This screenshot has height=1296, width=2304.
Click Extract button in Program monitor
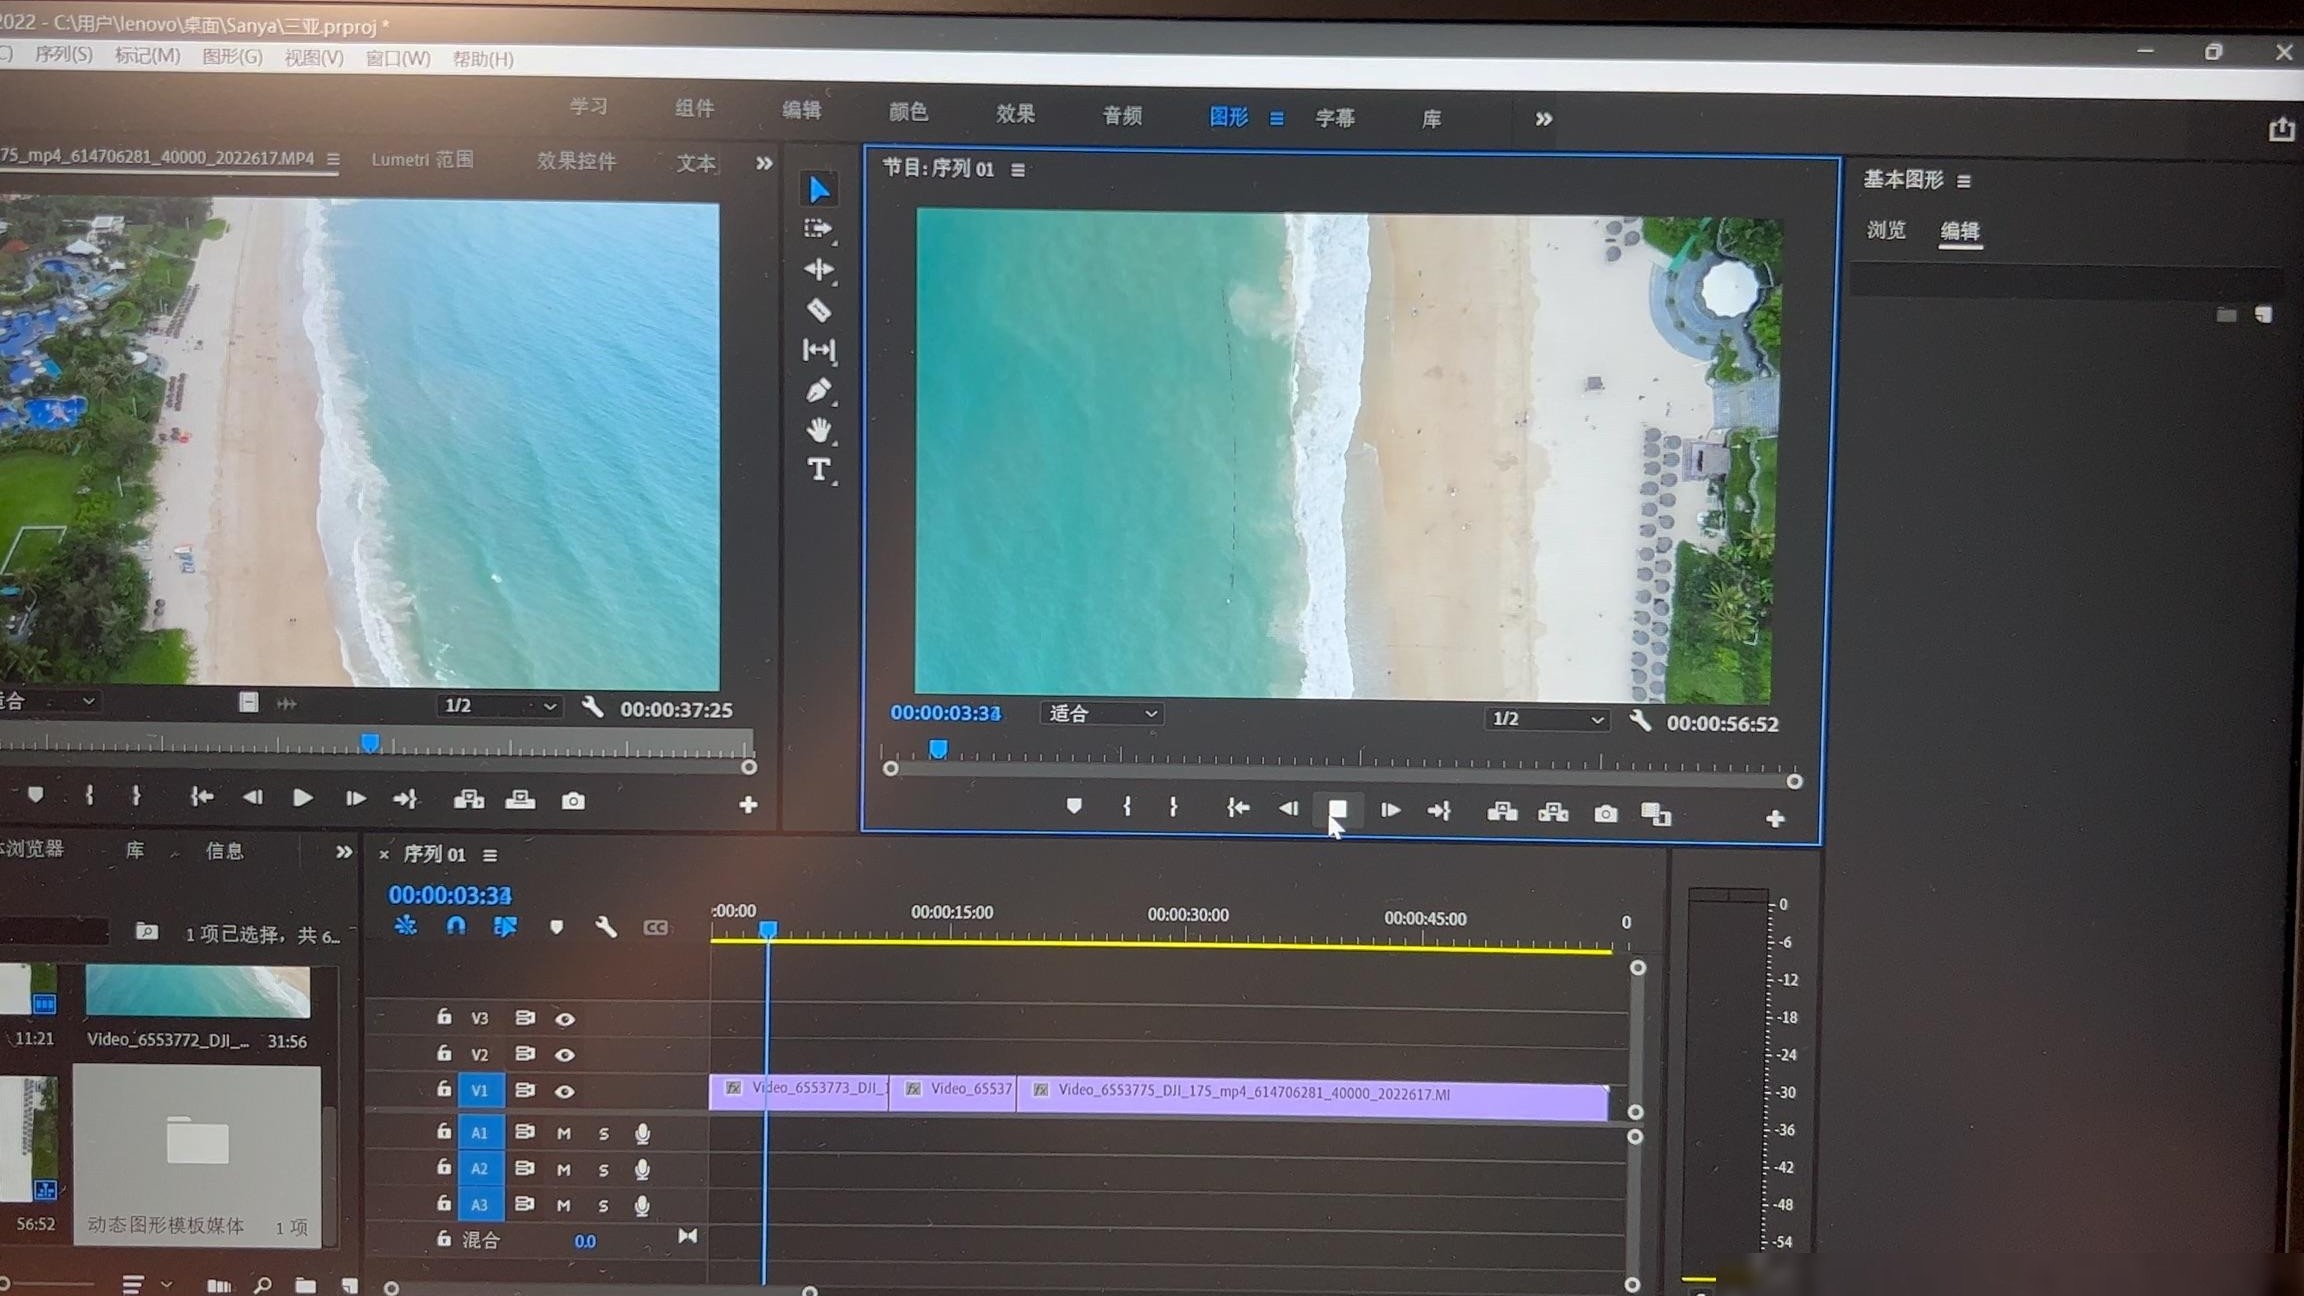click(x=1553, y=813)
